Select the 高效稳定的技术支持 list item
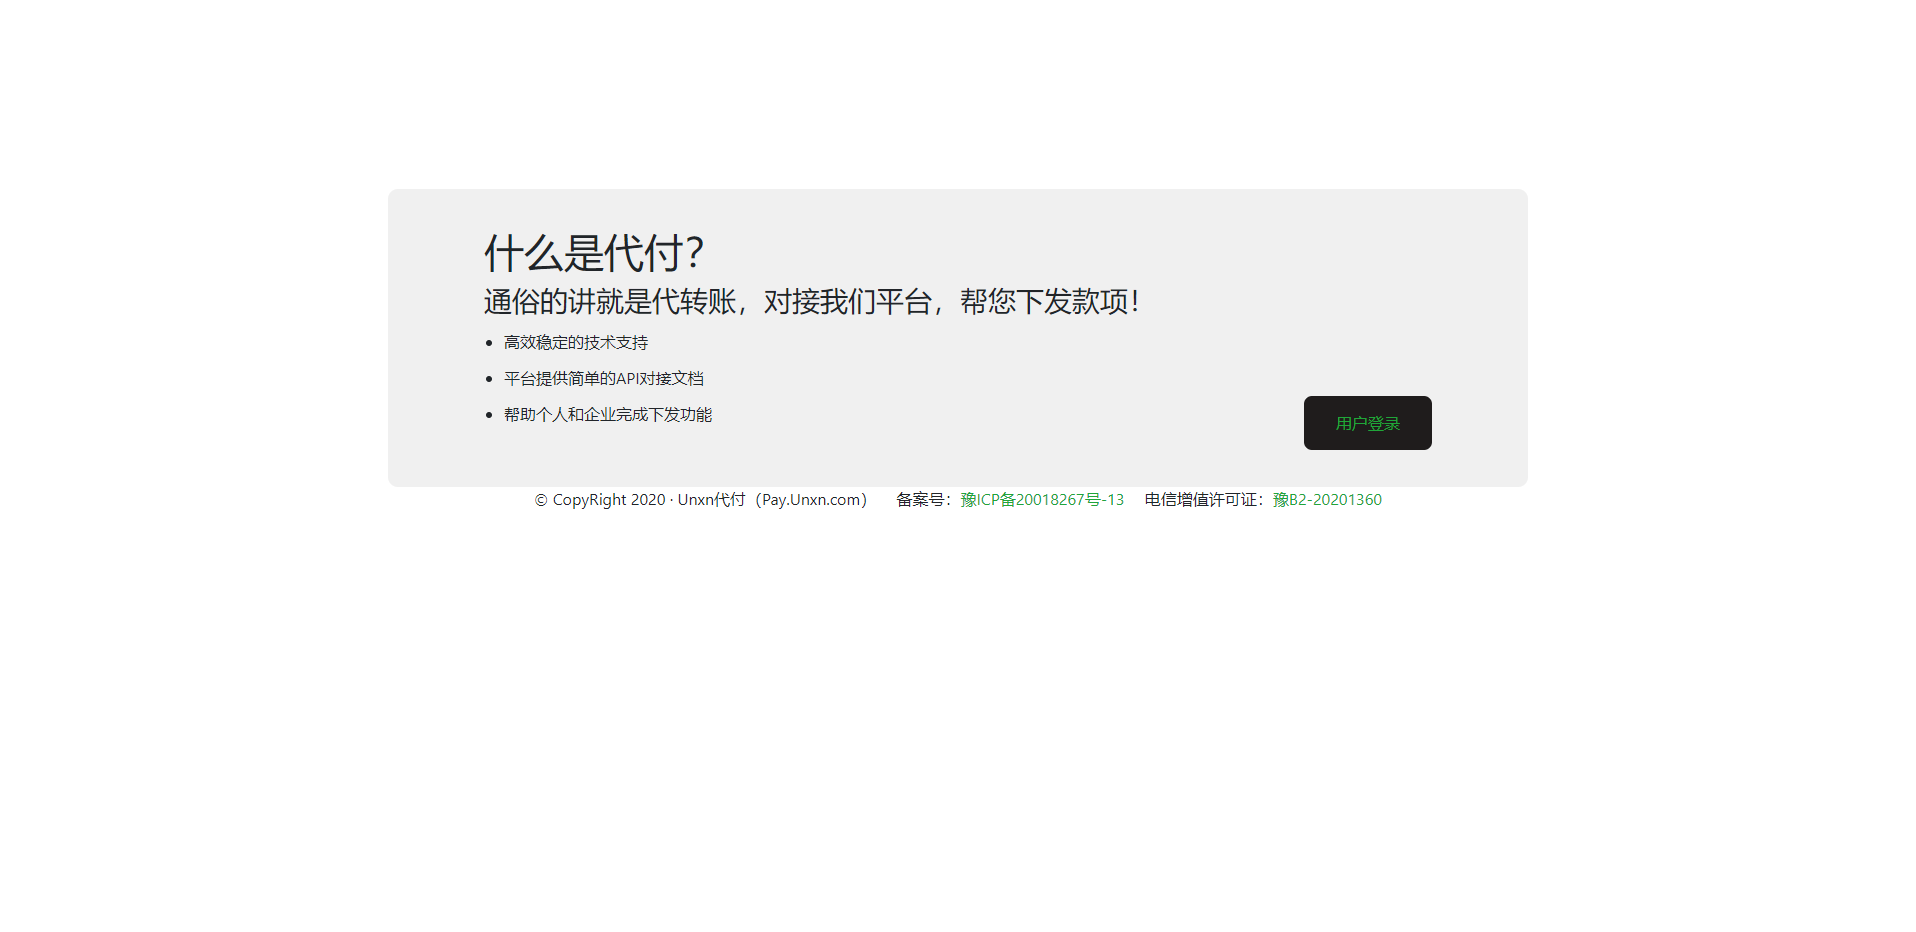 (576, 343)
